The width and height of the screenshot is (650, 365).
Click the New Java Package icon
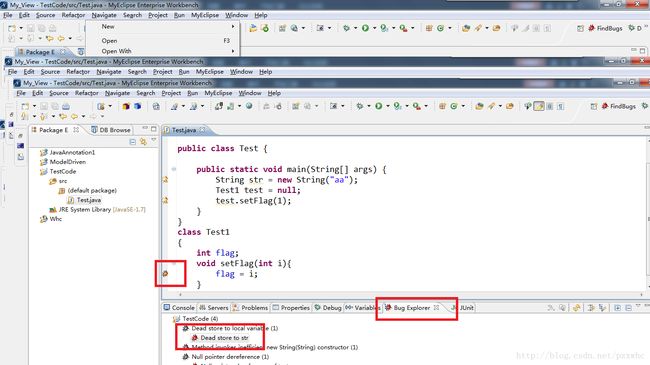(442, 106)
